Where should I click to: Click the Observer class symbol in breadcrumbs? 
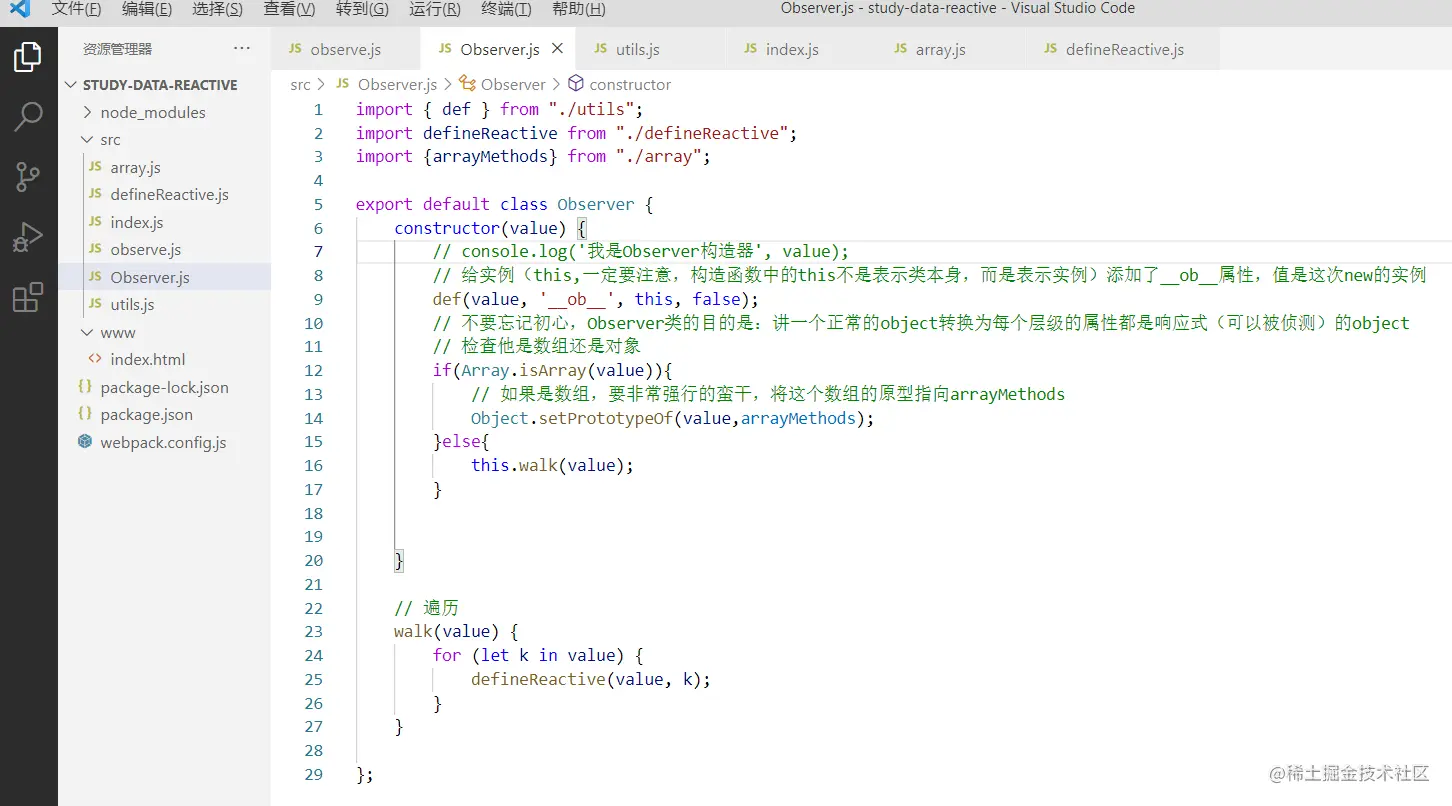(513, 84)
